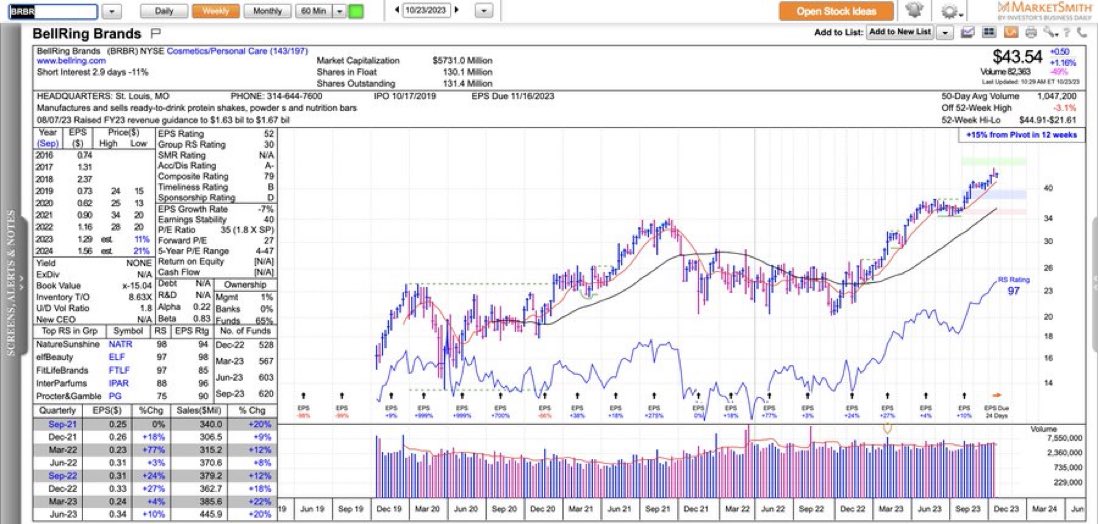Switch to the Daily chart

[164, 11]
